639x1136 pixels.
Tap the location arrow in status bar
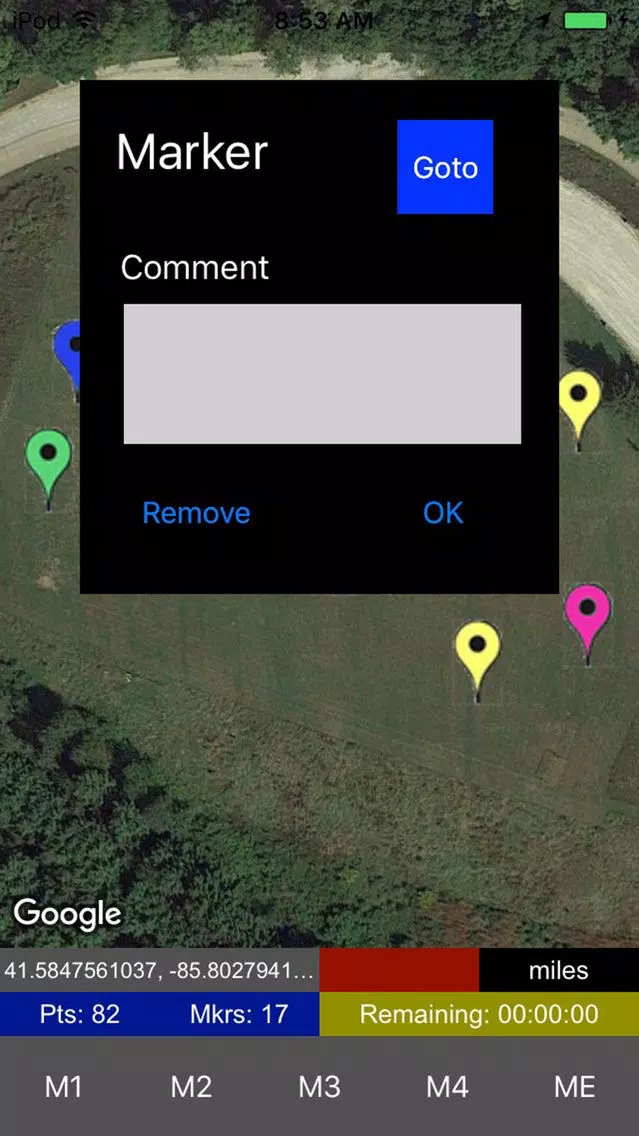[x=543, y=20]
